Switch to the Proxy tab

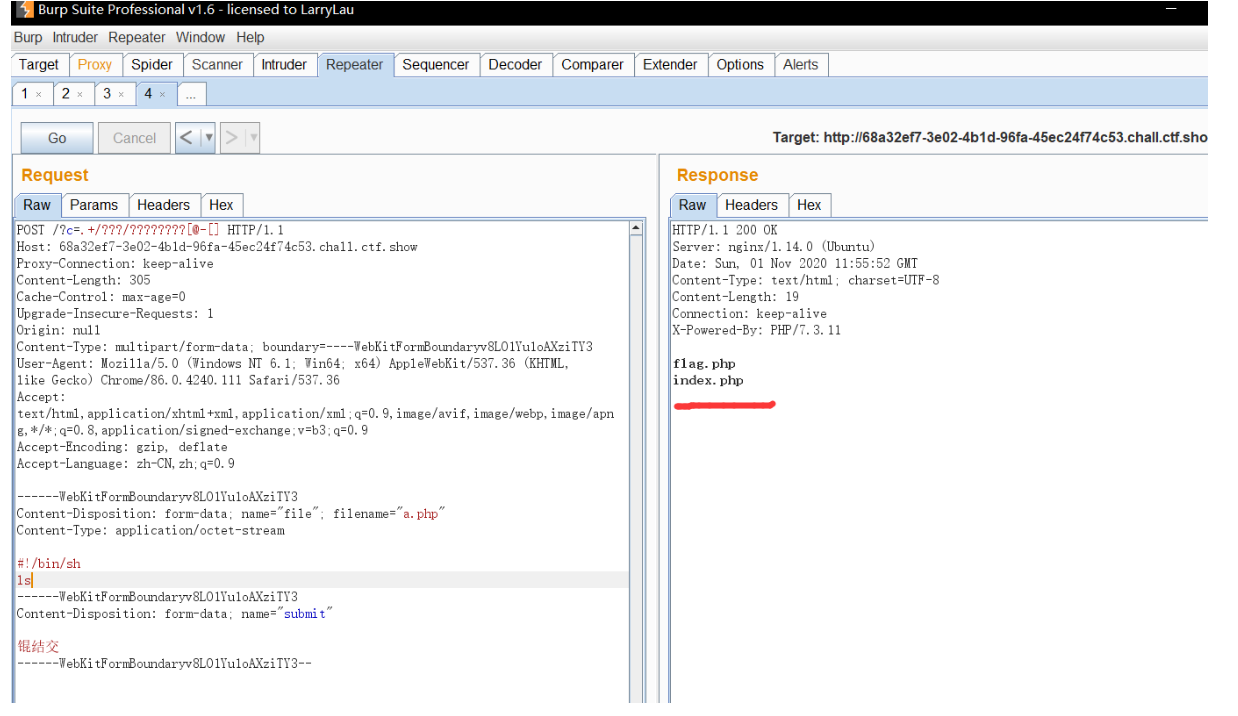point(95,64)
